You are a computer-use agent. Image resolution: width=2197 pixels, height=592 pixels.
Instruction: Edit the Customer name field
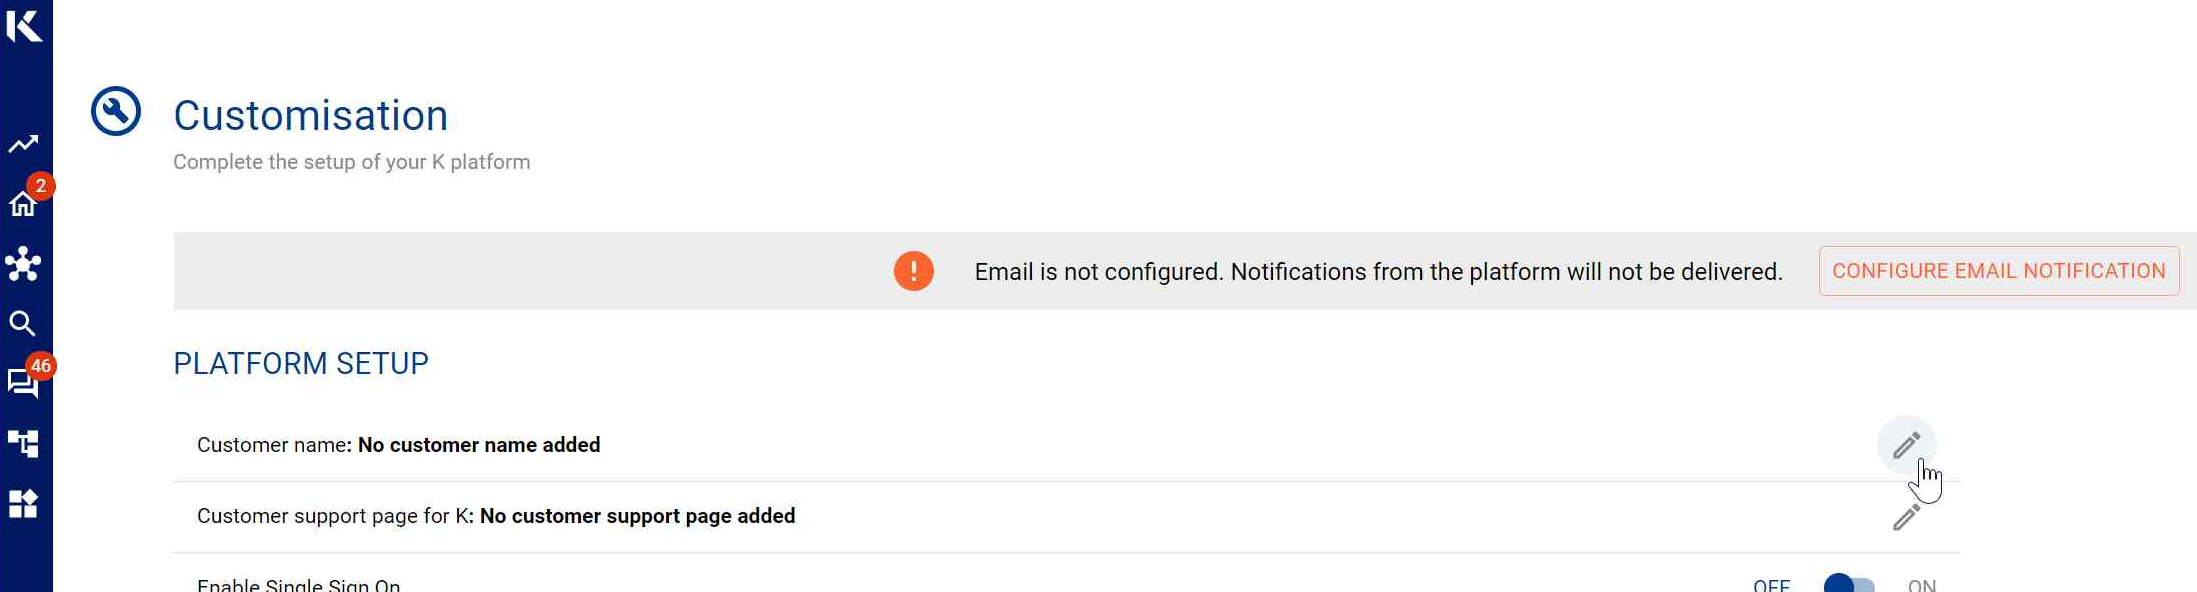click(x=1906, y=444)
